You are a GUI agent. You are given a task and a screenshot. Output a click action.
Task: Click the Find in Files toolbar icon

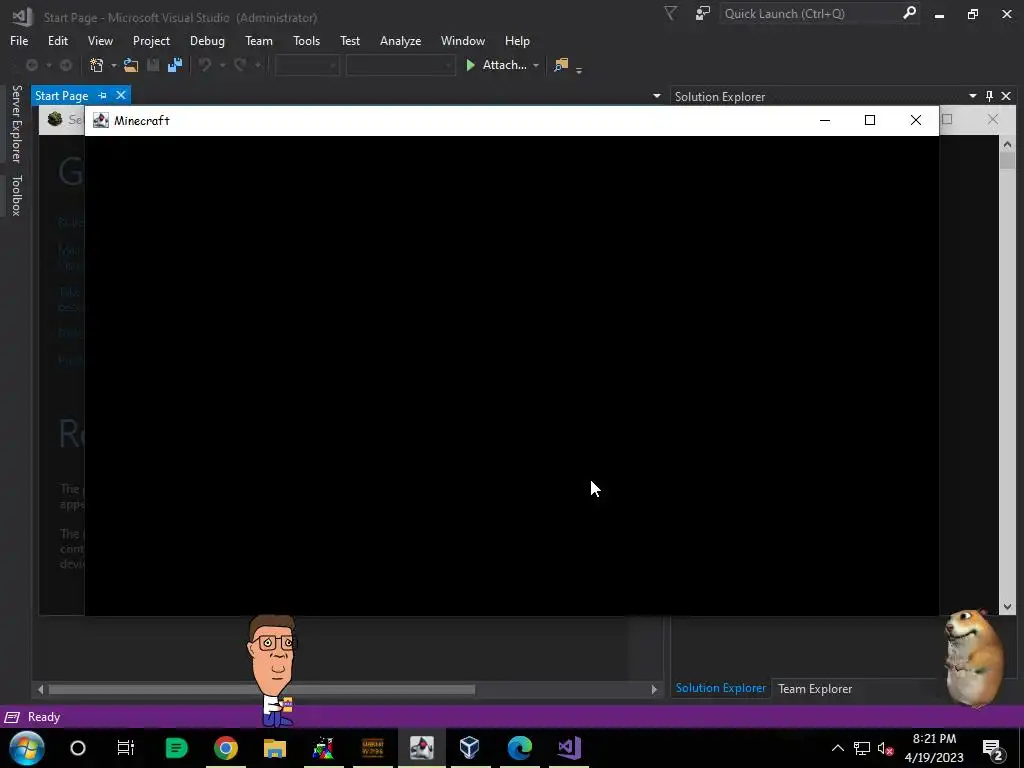561,65
